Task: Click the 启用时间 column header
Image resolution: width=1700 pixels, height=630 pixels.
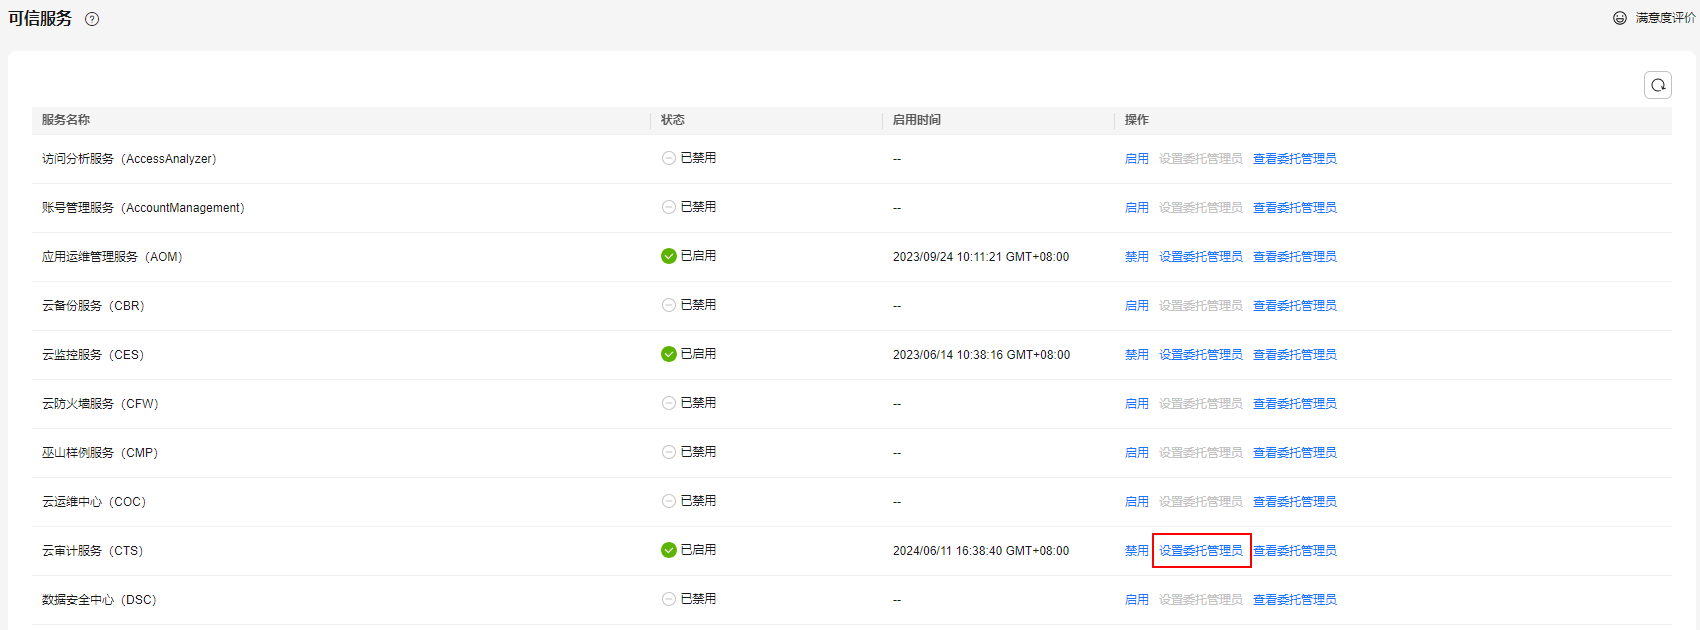Action: (x=916, y=120)
